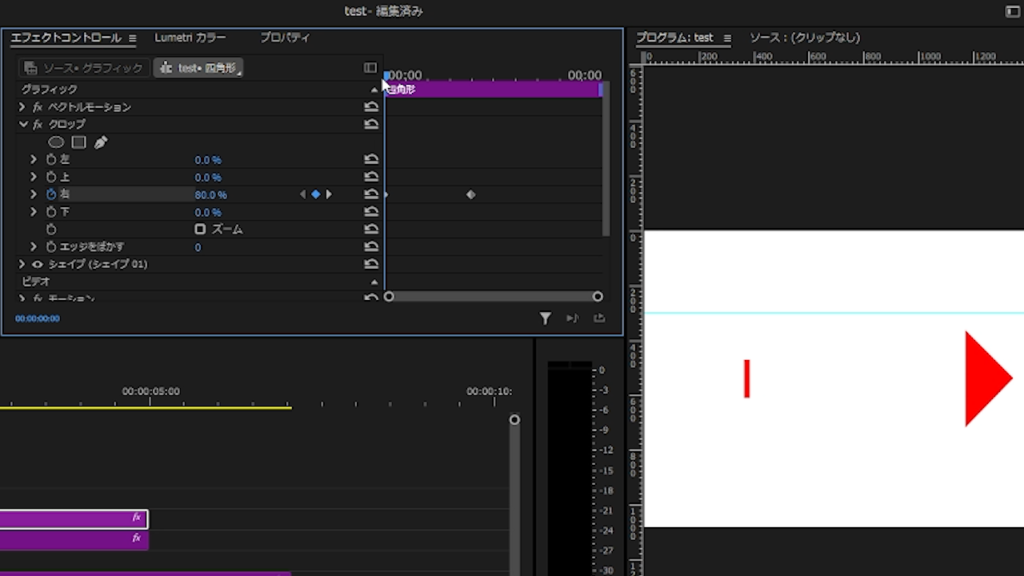Toggle animation stopwatch for 左
This screenshot has height=576, width=1024.
[51, 159]
